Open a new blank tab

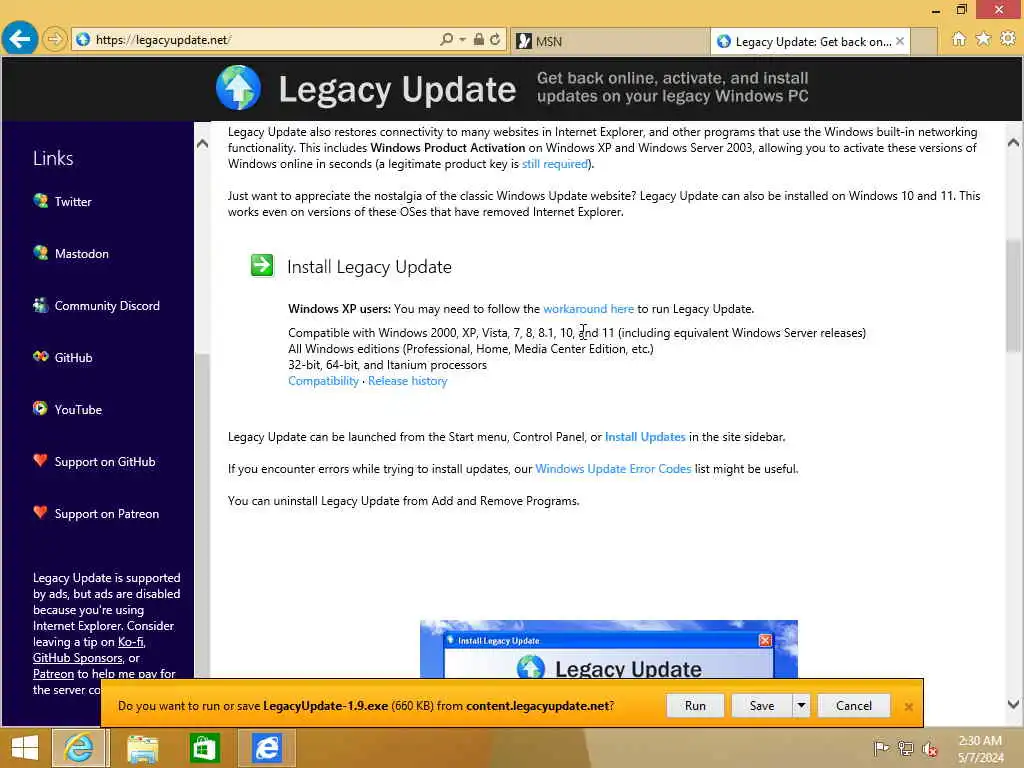[x=923, y=41]
